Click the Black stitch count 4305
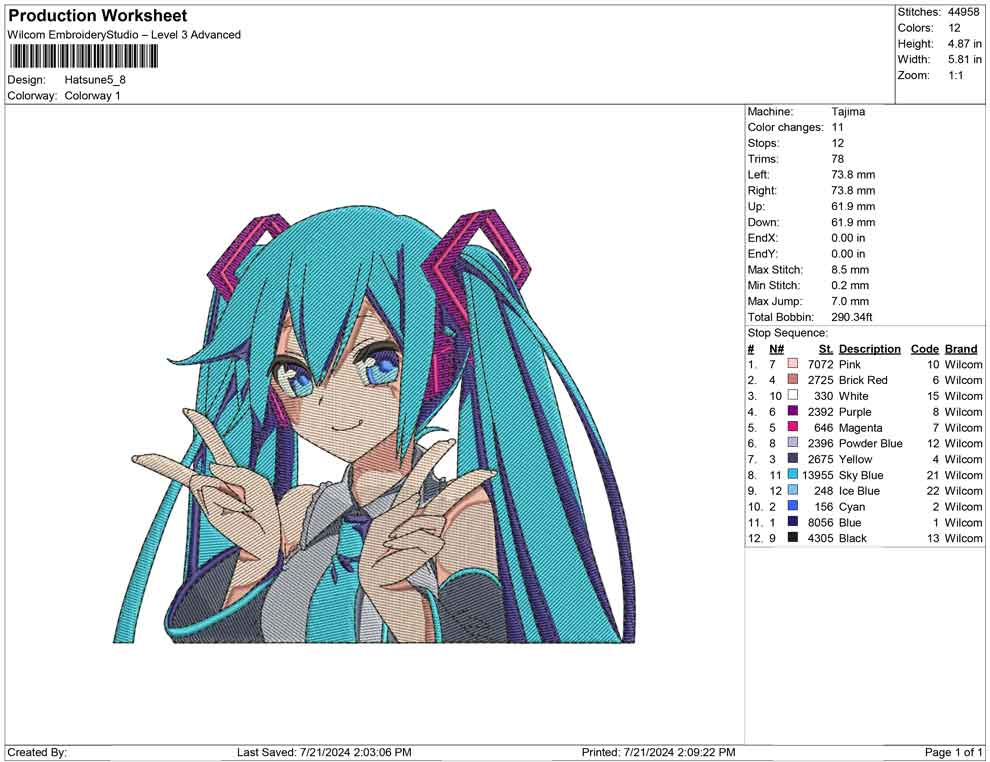The height and width of the screenshot is (762, 990). 820,538
